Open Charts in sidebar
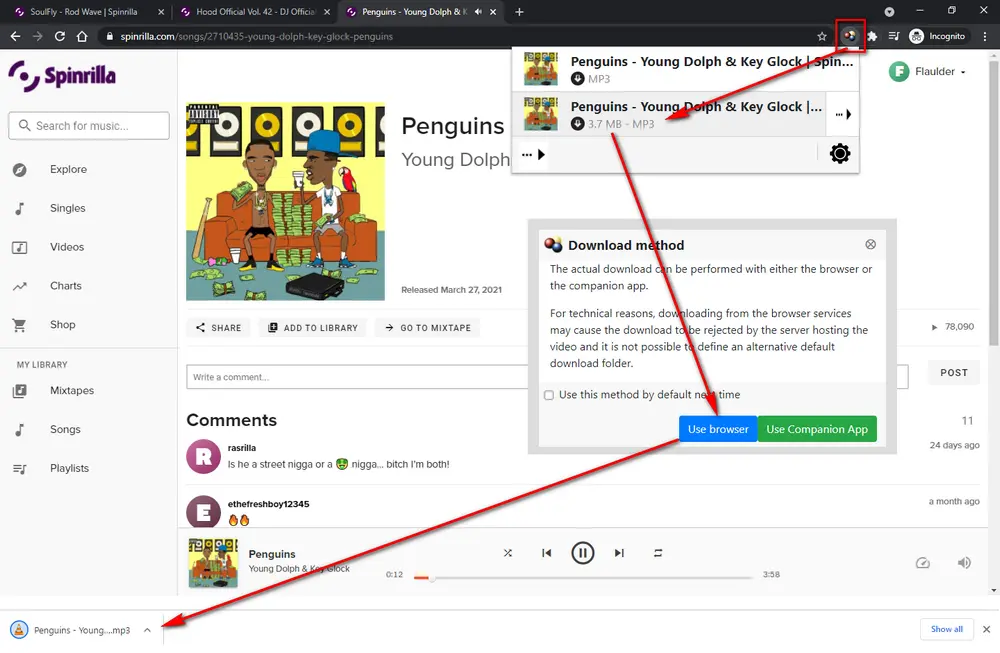Image resolution: width=1000 pixels, height=653 pixels. [x=66, y=286]
